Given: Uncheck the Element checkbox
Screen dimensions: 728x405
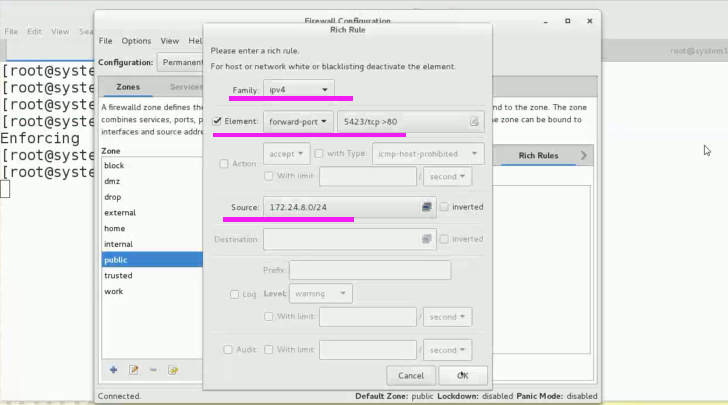Looking at the screenshot, I should (x=217, y=121).
